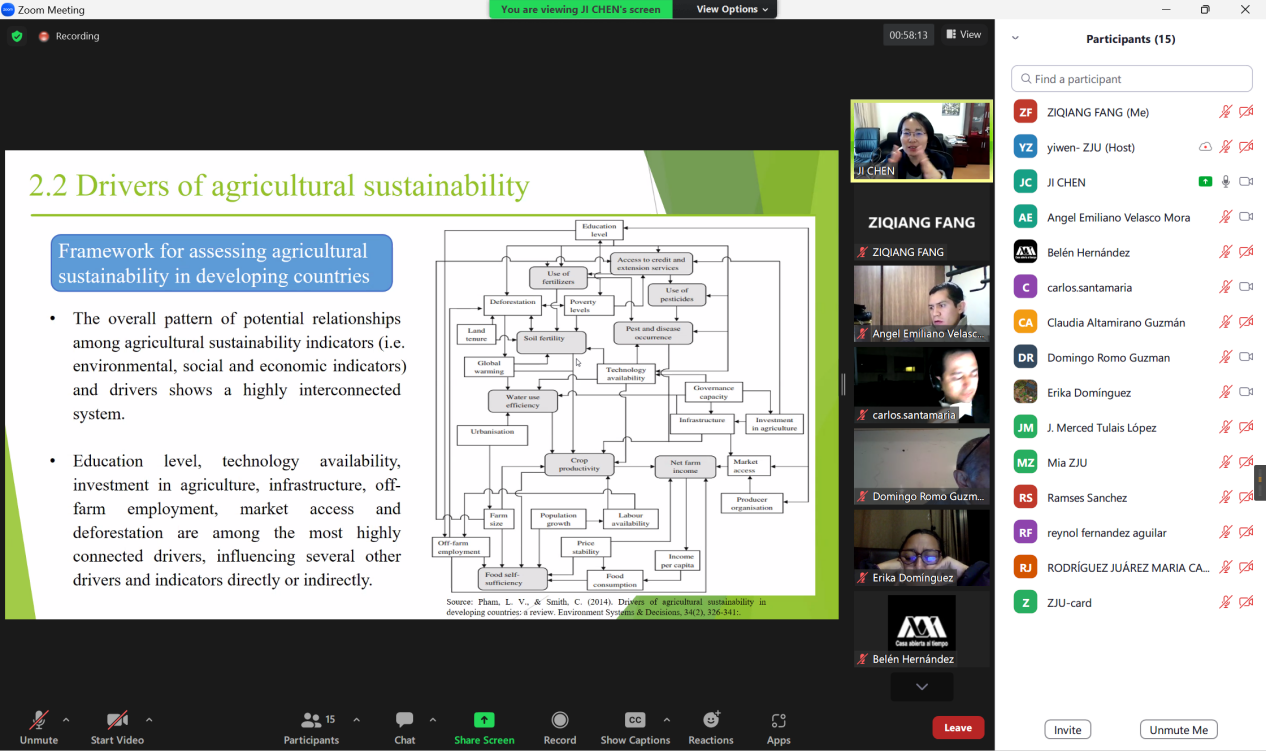Toggle the Unmute microphone button
Image resolution: width=1266 pixels, height=751 pixels.
pos(39,720)
